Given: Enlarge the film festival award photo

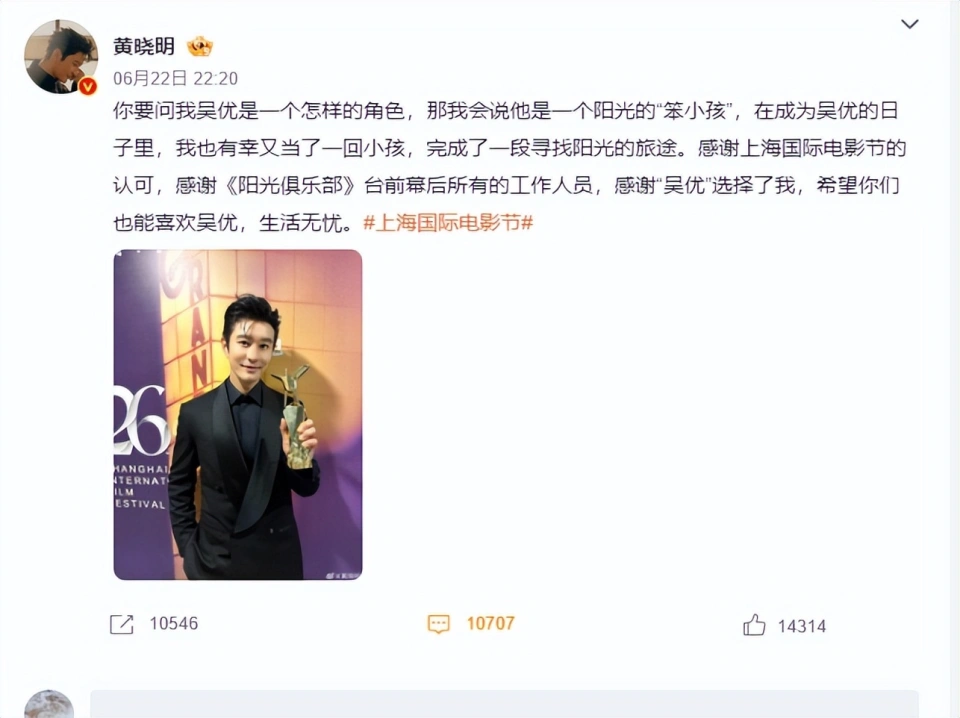Looking at the screenshot, I should pyautogui.click(x=238, y=414).
